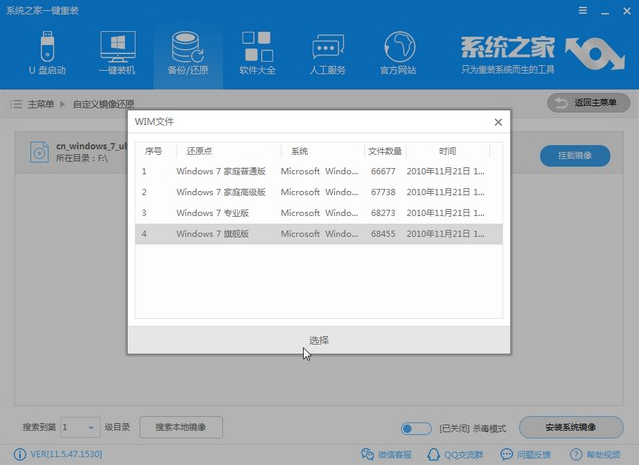Click the file count 68455 cell
The height and width of the screenshot is (465, 639).
(383, 234)
